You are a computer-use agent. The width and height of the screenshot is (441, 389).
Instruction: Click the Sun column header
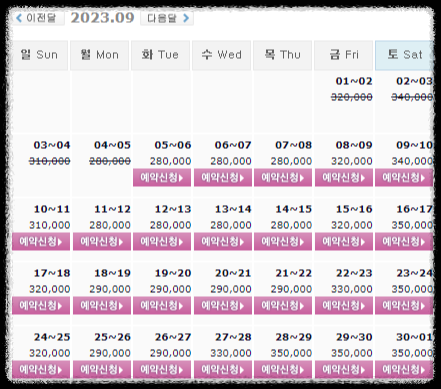[40, 55]
